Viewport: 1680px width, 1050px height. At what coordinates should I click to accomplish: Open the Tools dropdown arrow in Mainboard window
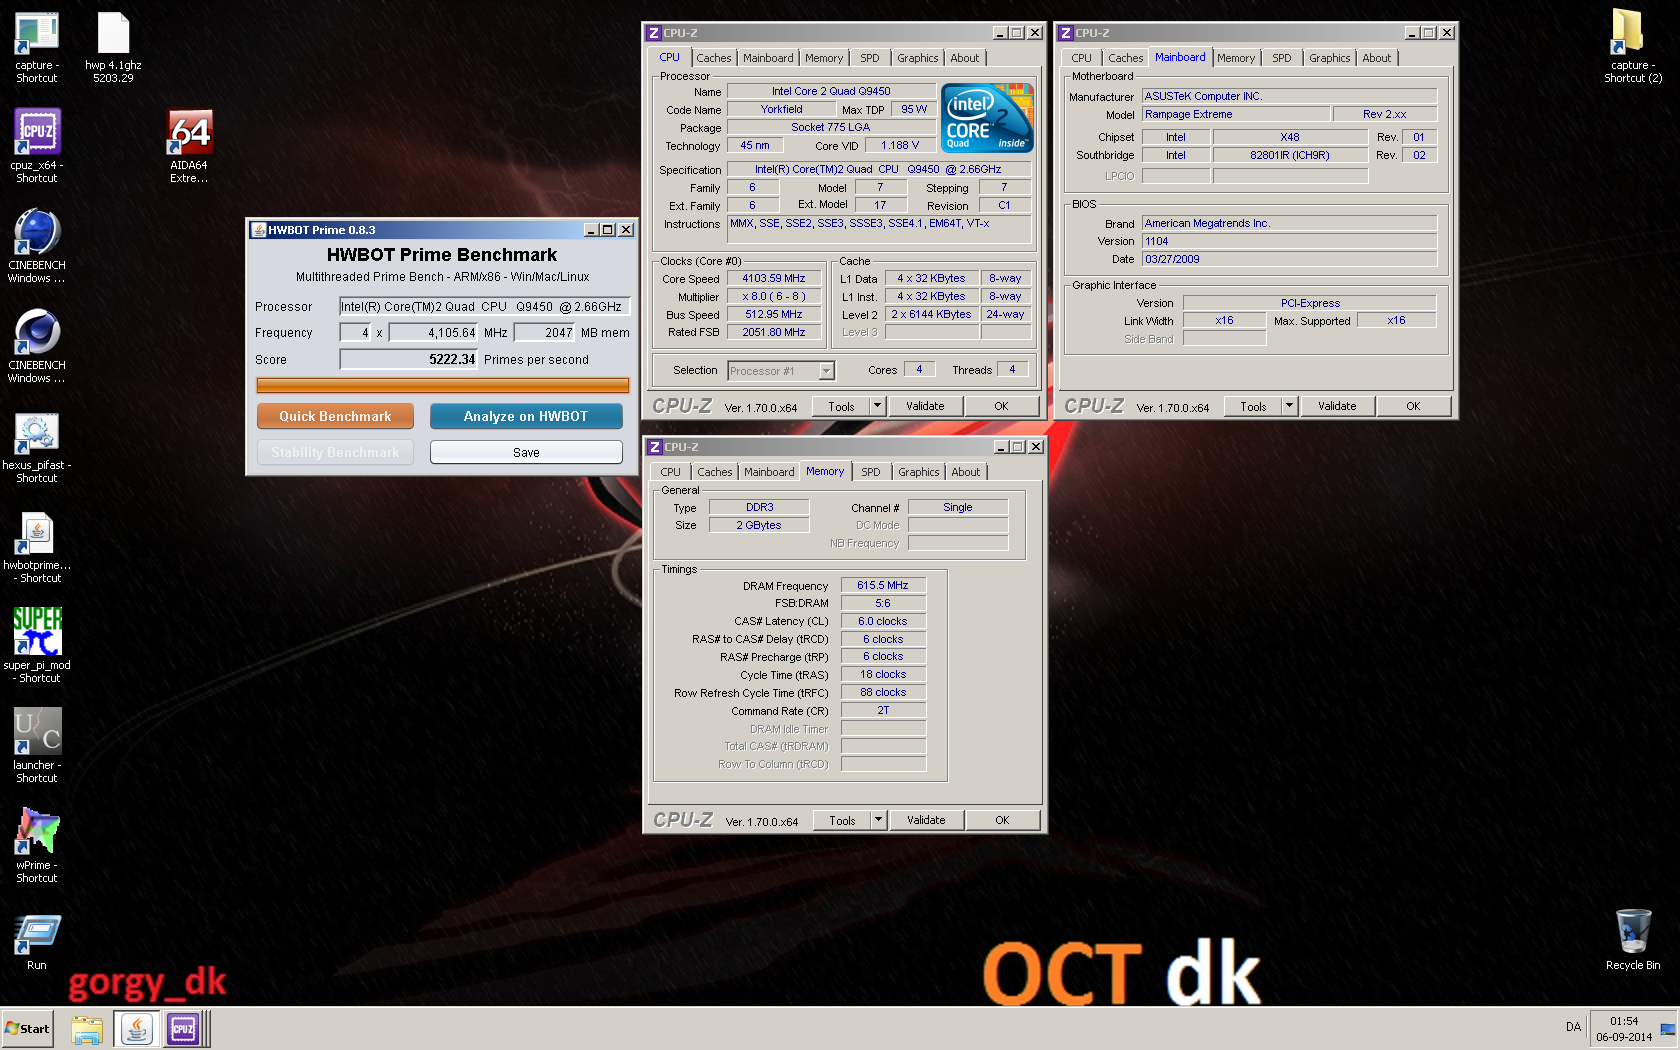(1289, 406)
